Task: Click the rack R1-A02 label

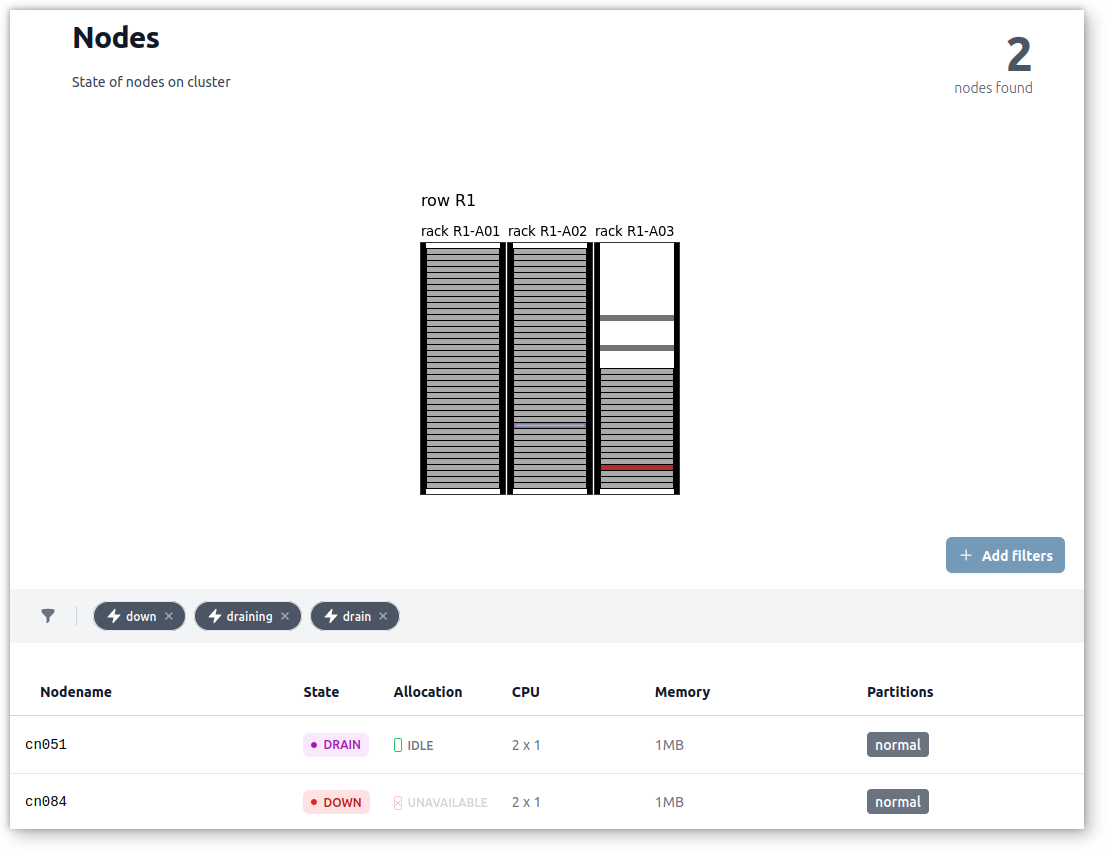Action: tap(547, 231)
